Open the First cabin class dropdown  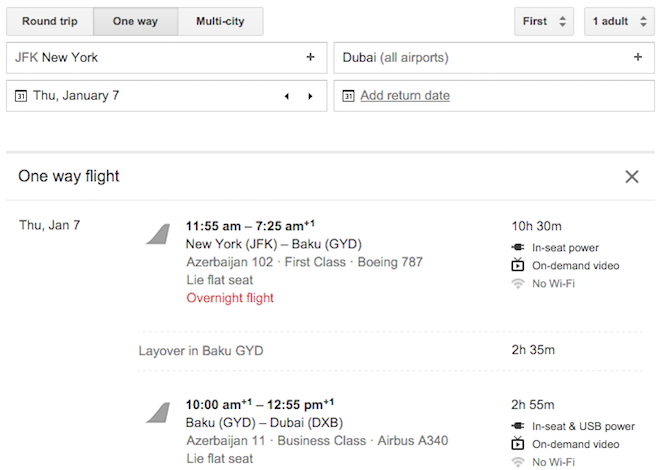click(x=544, y=21)
